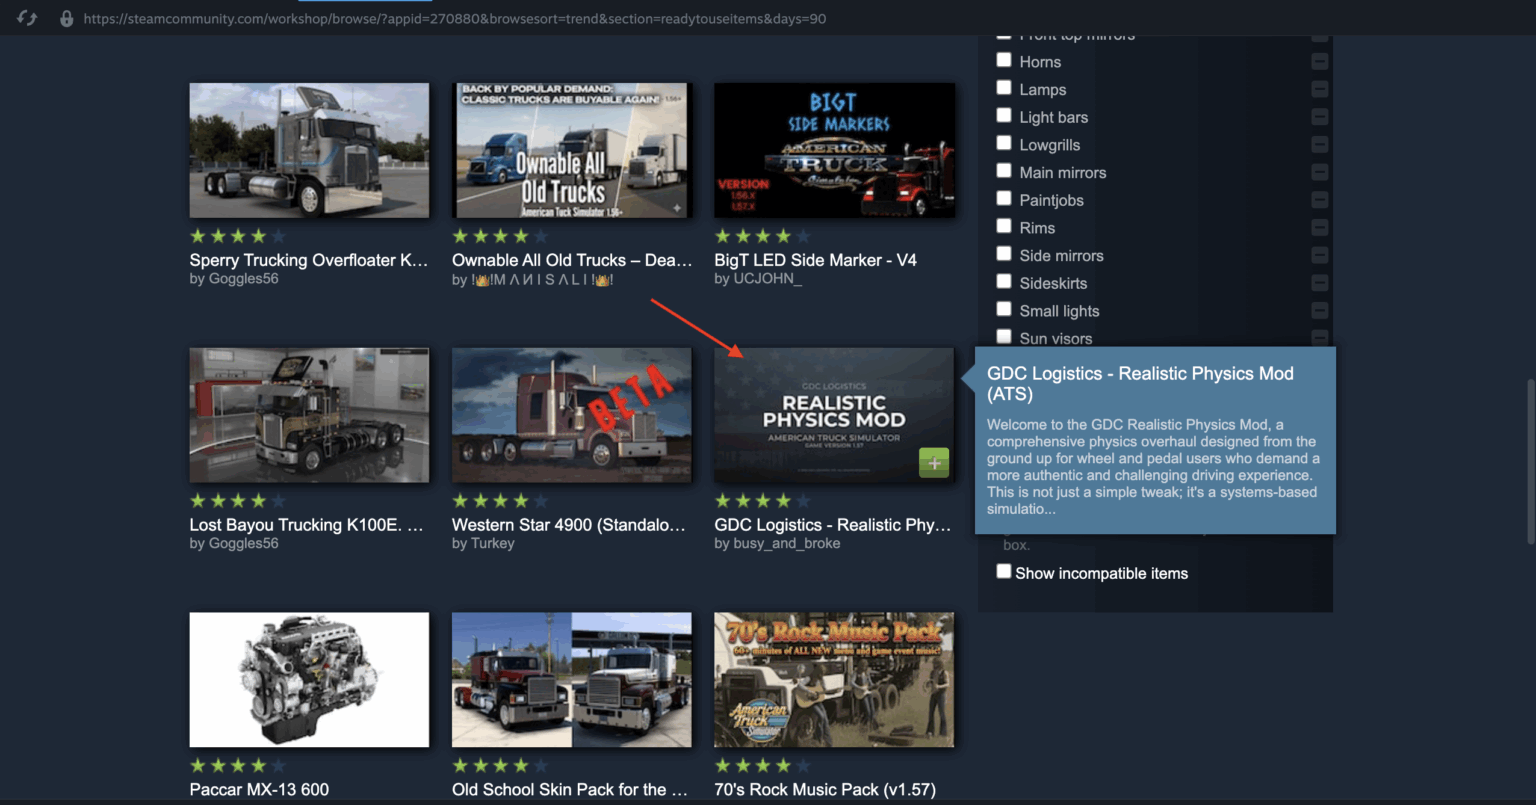The height and width of the screenshot is (805, 1536).
Task: Check the Sideskirts filter
Action: 1003,281
